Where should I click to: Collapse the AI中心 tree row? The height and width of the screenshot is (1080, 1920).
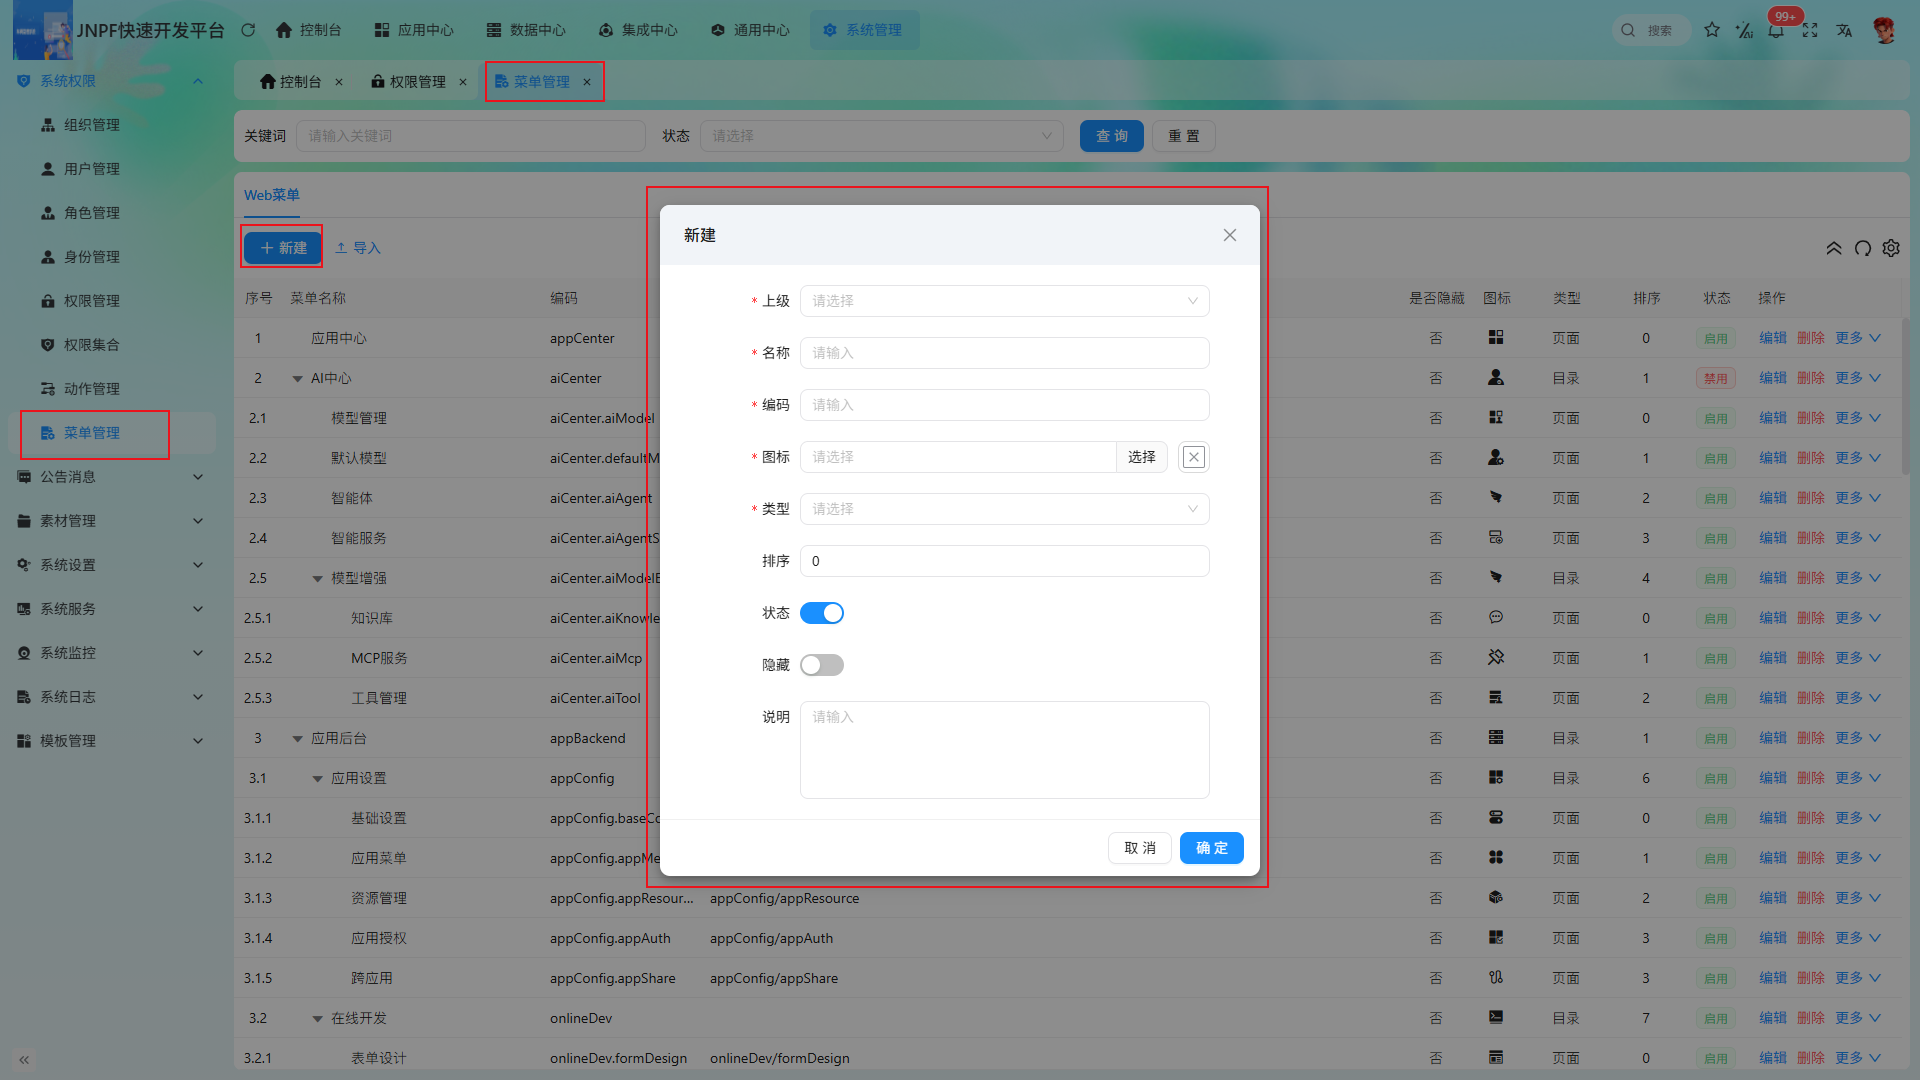tap(297, 379)
